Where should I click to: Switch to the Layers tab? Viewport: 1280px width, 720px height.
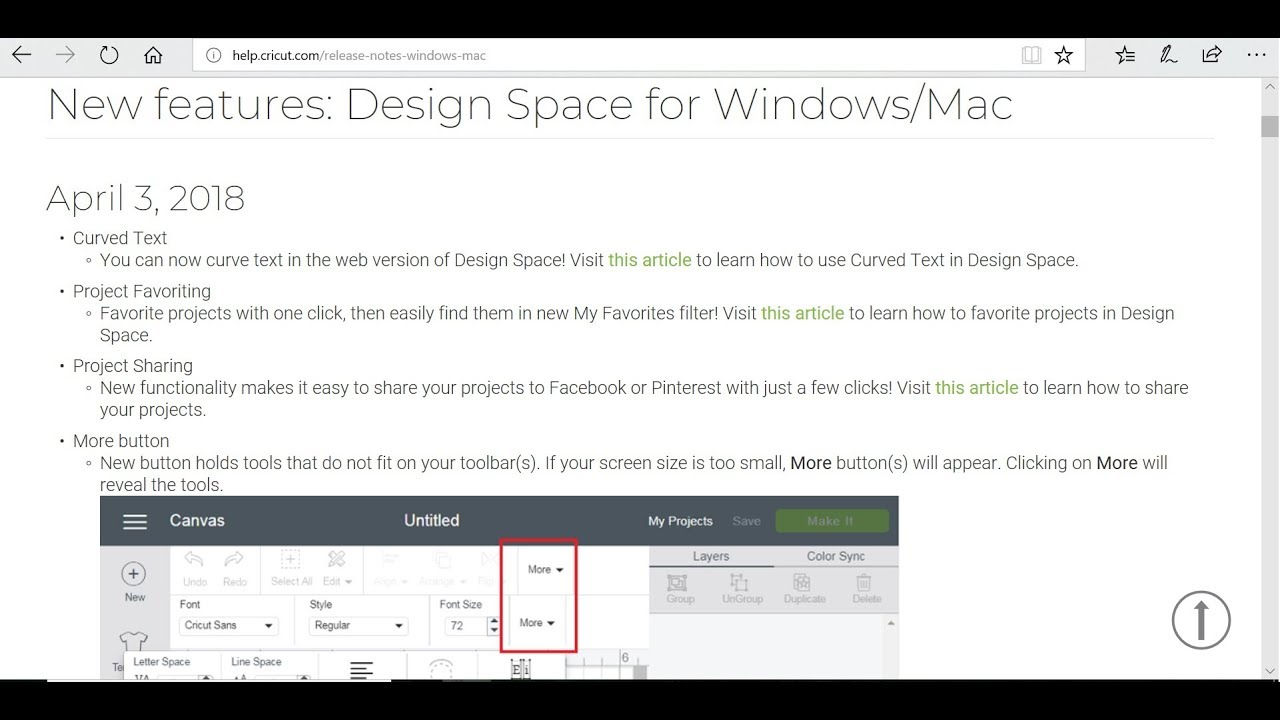(711, 556)
